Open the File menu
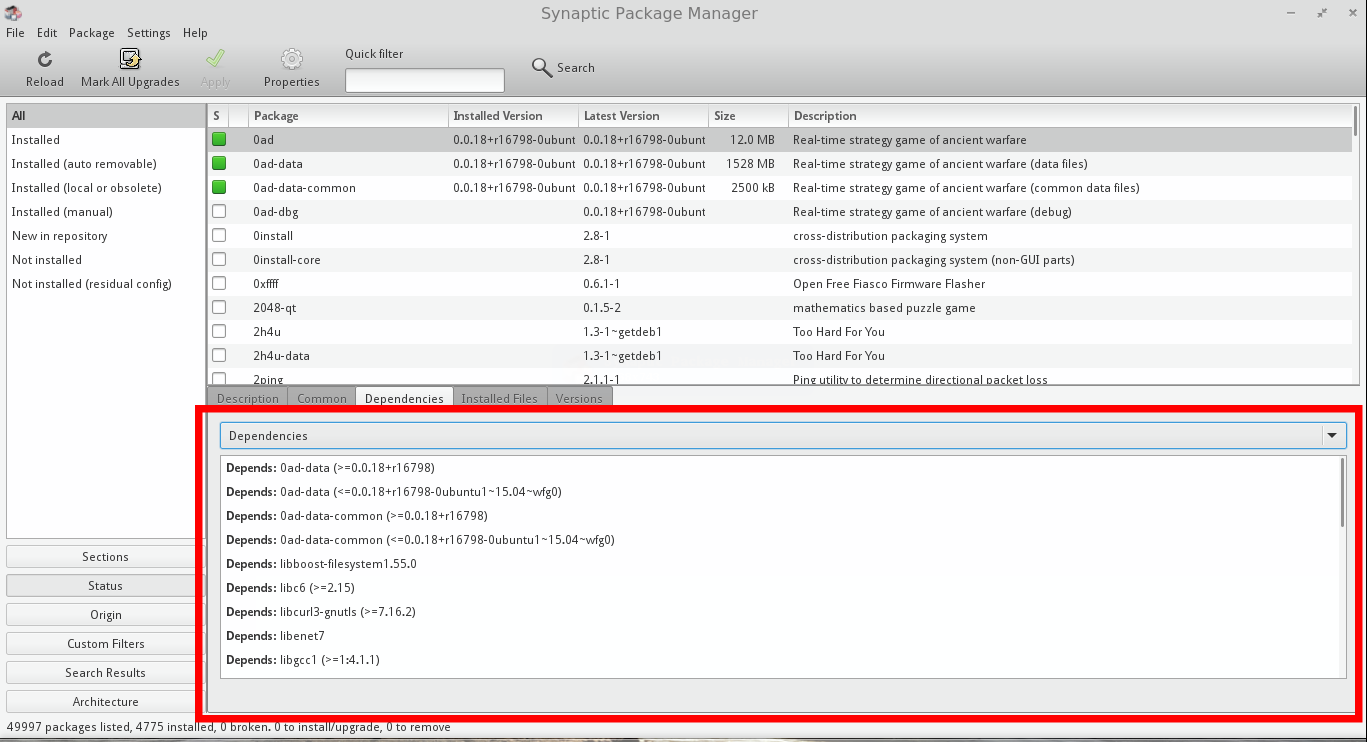1367x742 pixels. click(x=15, y=33)
